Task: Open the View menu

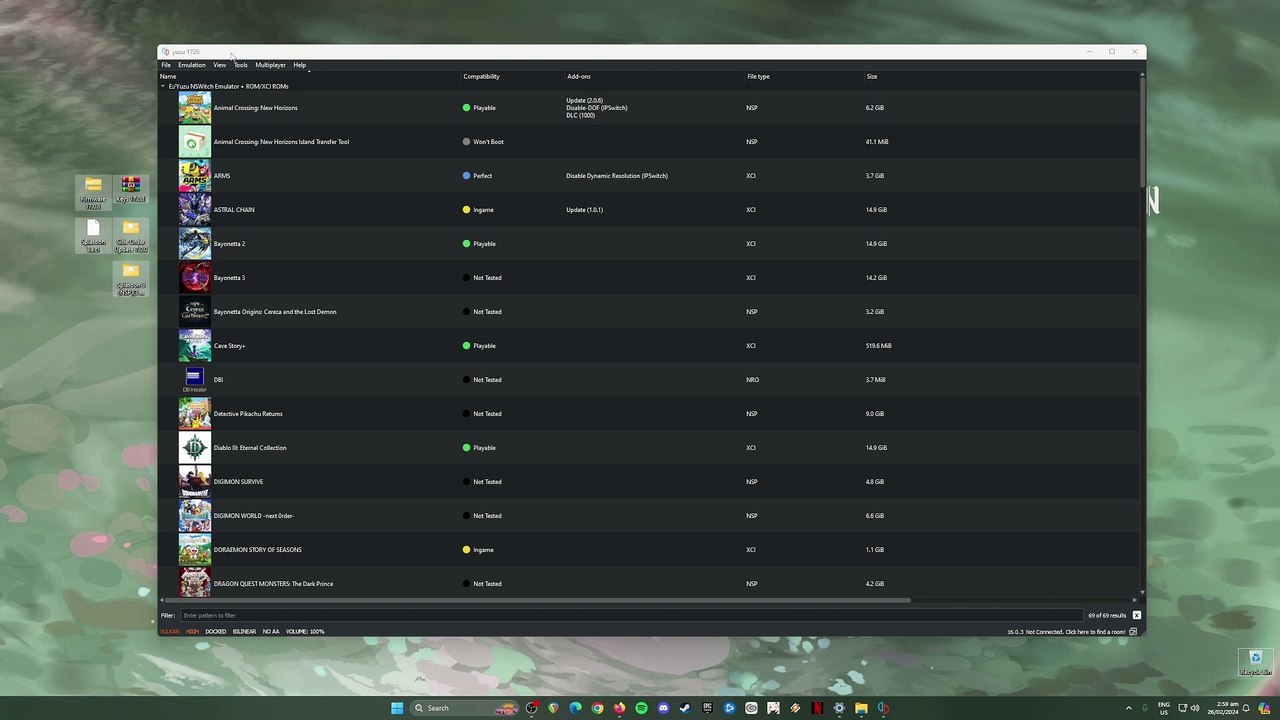Action: click(219, 65)
